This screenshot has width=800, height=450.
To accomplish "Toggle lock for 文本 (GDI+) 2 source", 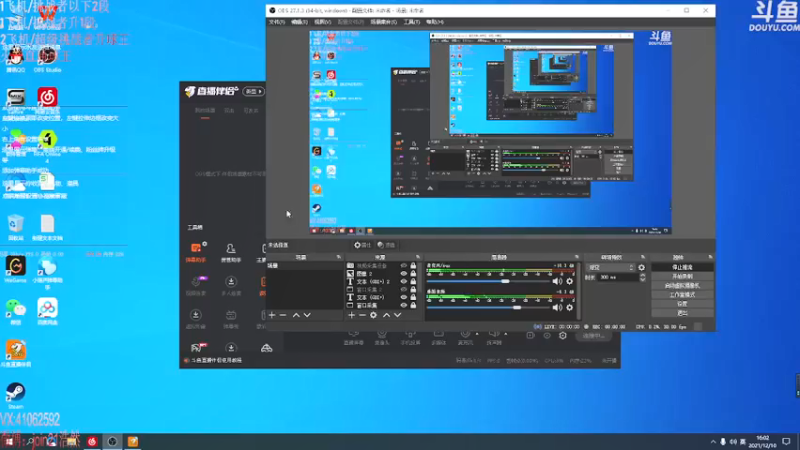I will 413,282.
